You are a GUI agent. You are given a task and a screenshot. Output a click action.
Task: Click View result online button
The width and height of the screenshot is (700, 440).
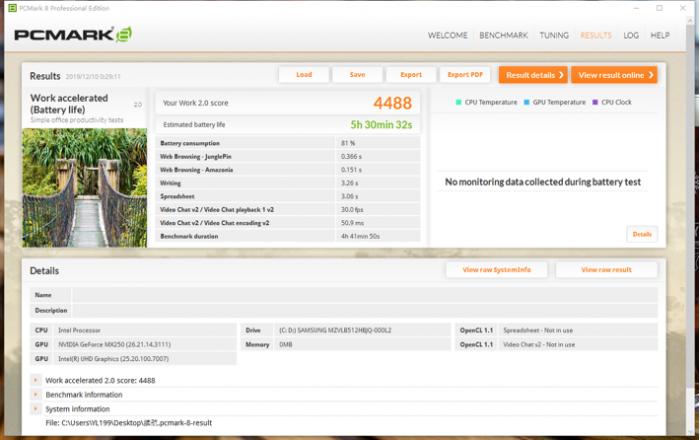614,75
